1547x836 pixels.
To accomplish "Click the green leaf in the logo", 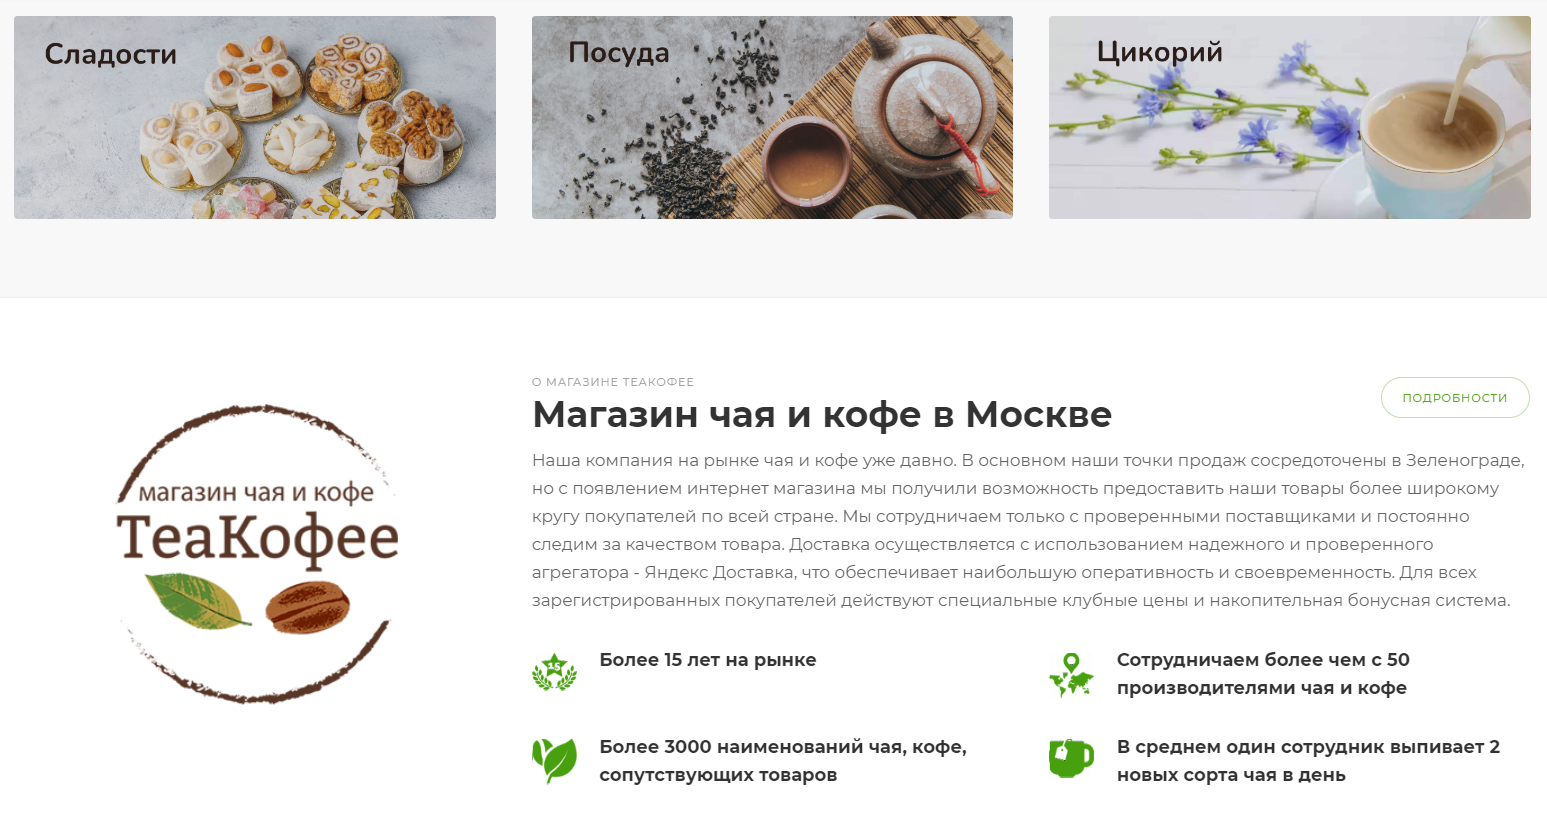I will [x=198, y=600].
